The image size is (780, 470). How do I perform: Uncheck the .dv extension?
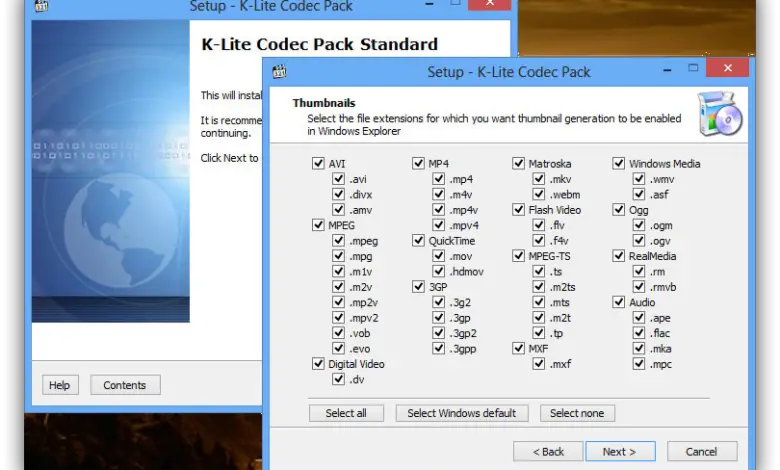[339, 379]
